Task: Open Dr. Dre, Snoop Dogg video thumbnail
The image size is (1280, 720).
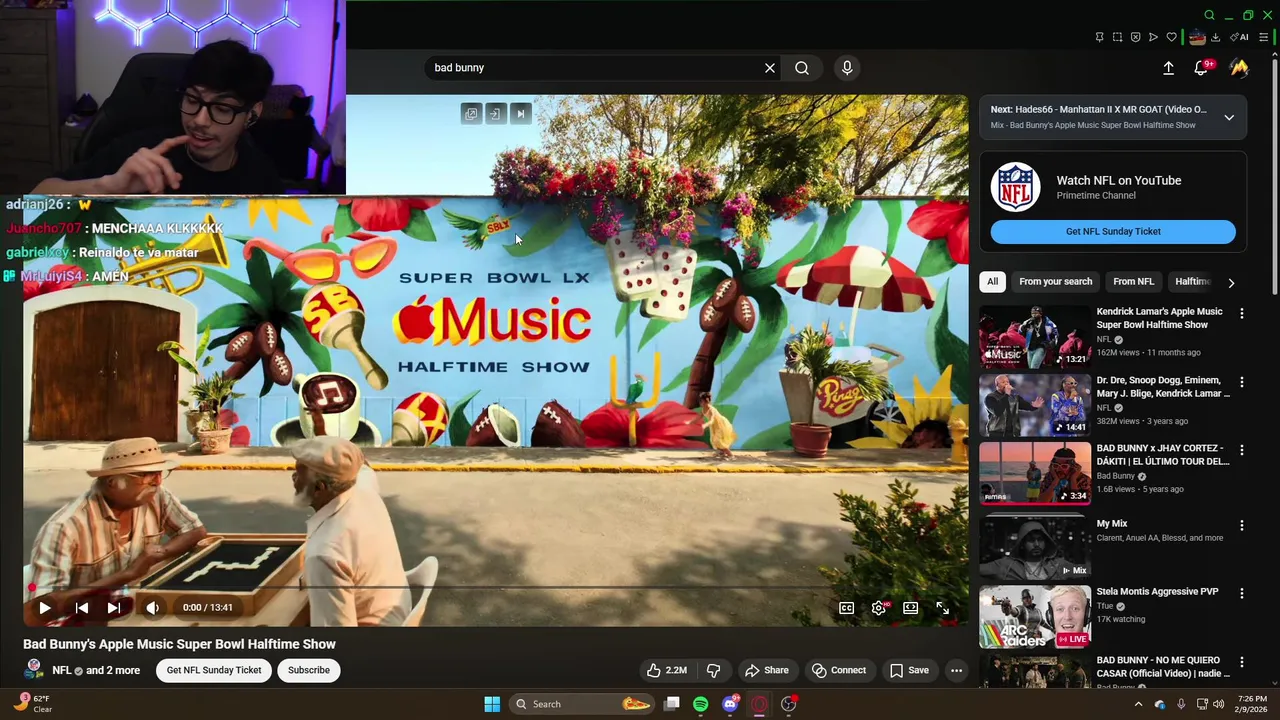Action: coord(1034,405)
